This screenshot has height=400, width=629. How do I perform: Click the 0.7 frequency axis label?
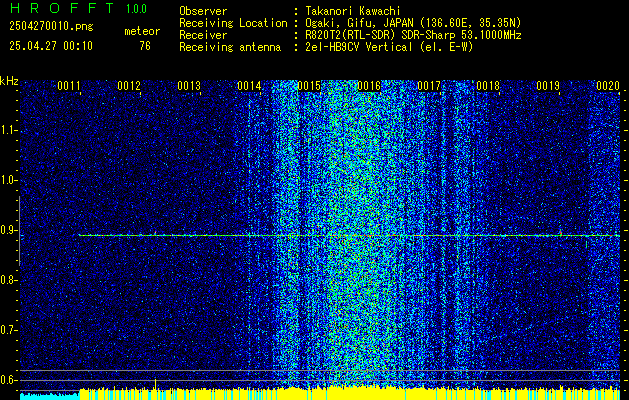pyautogui.click(x=8, y=330)
